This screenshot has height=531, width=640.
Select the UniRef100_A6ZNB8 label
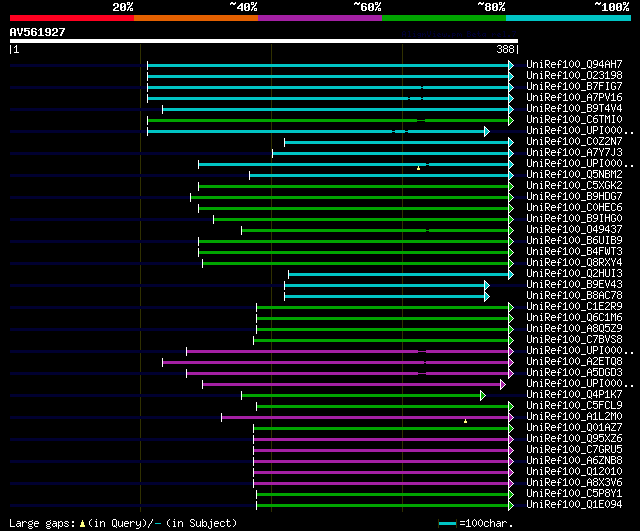(x=574, y=461)
